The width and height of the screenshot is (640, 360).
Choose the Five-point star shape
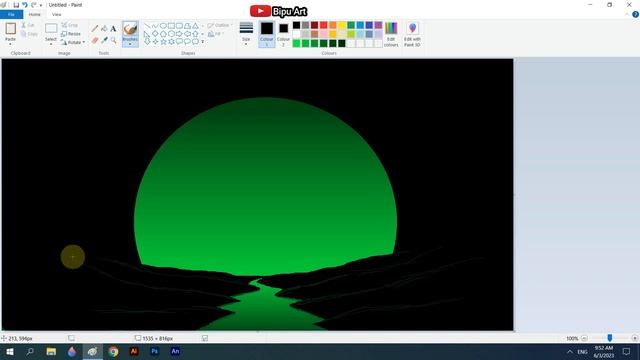(x=163, y=42)
